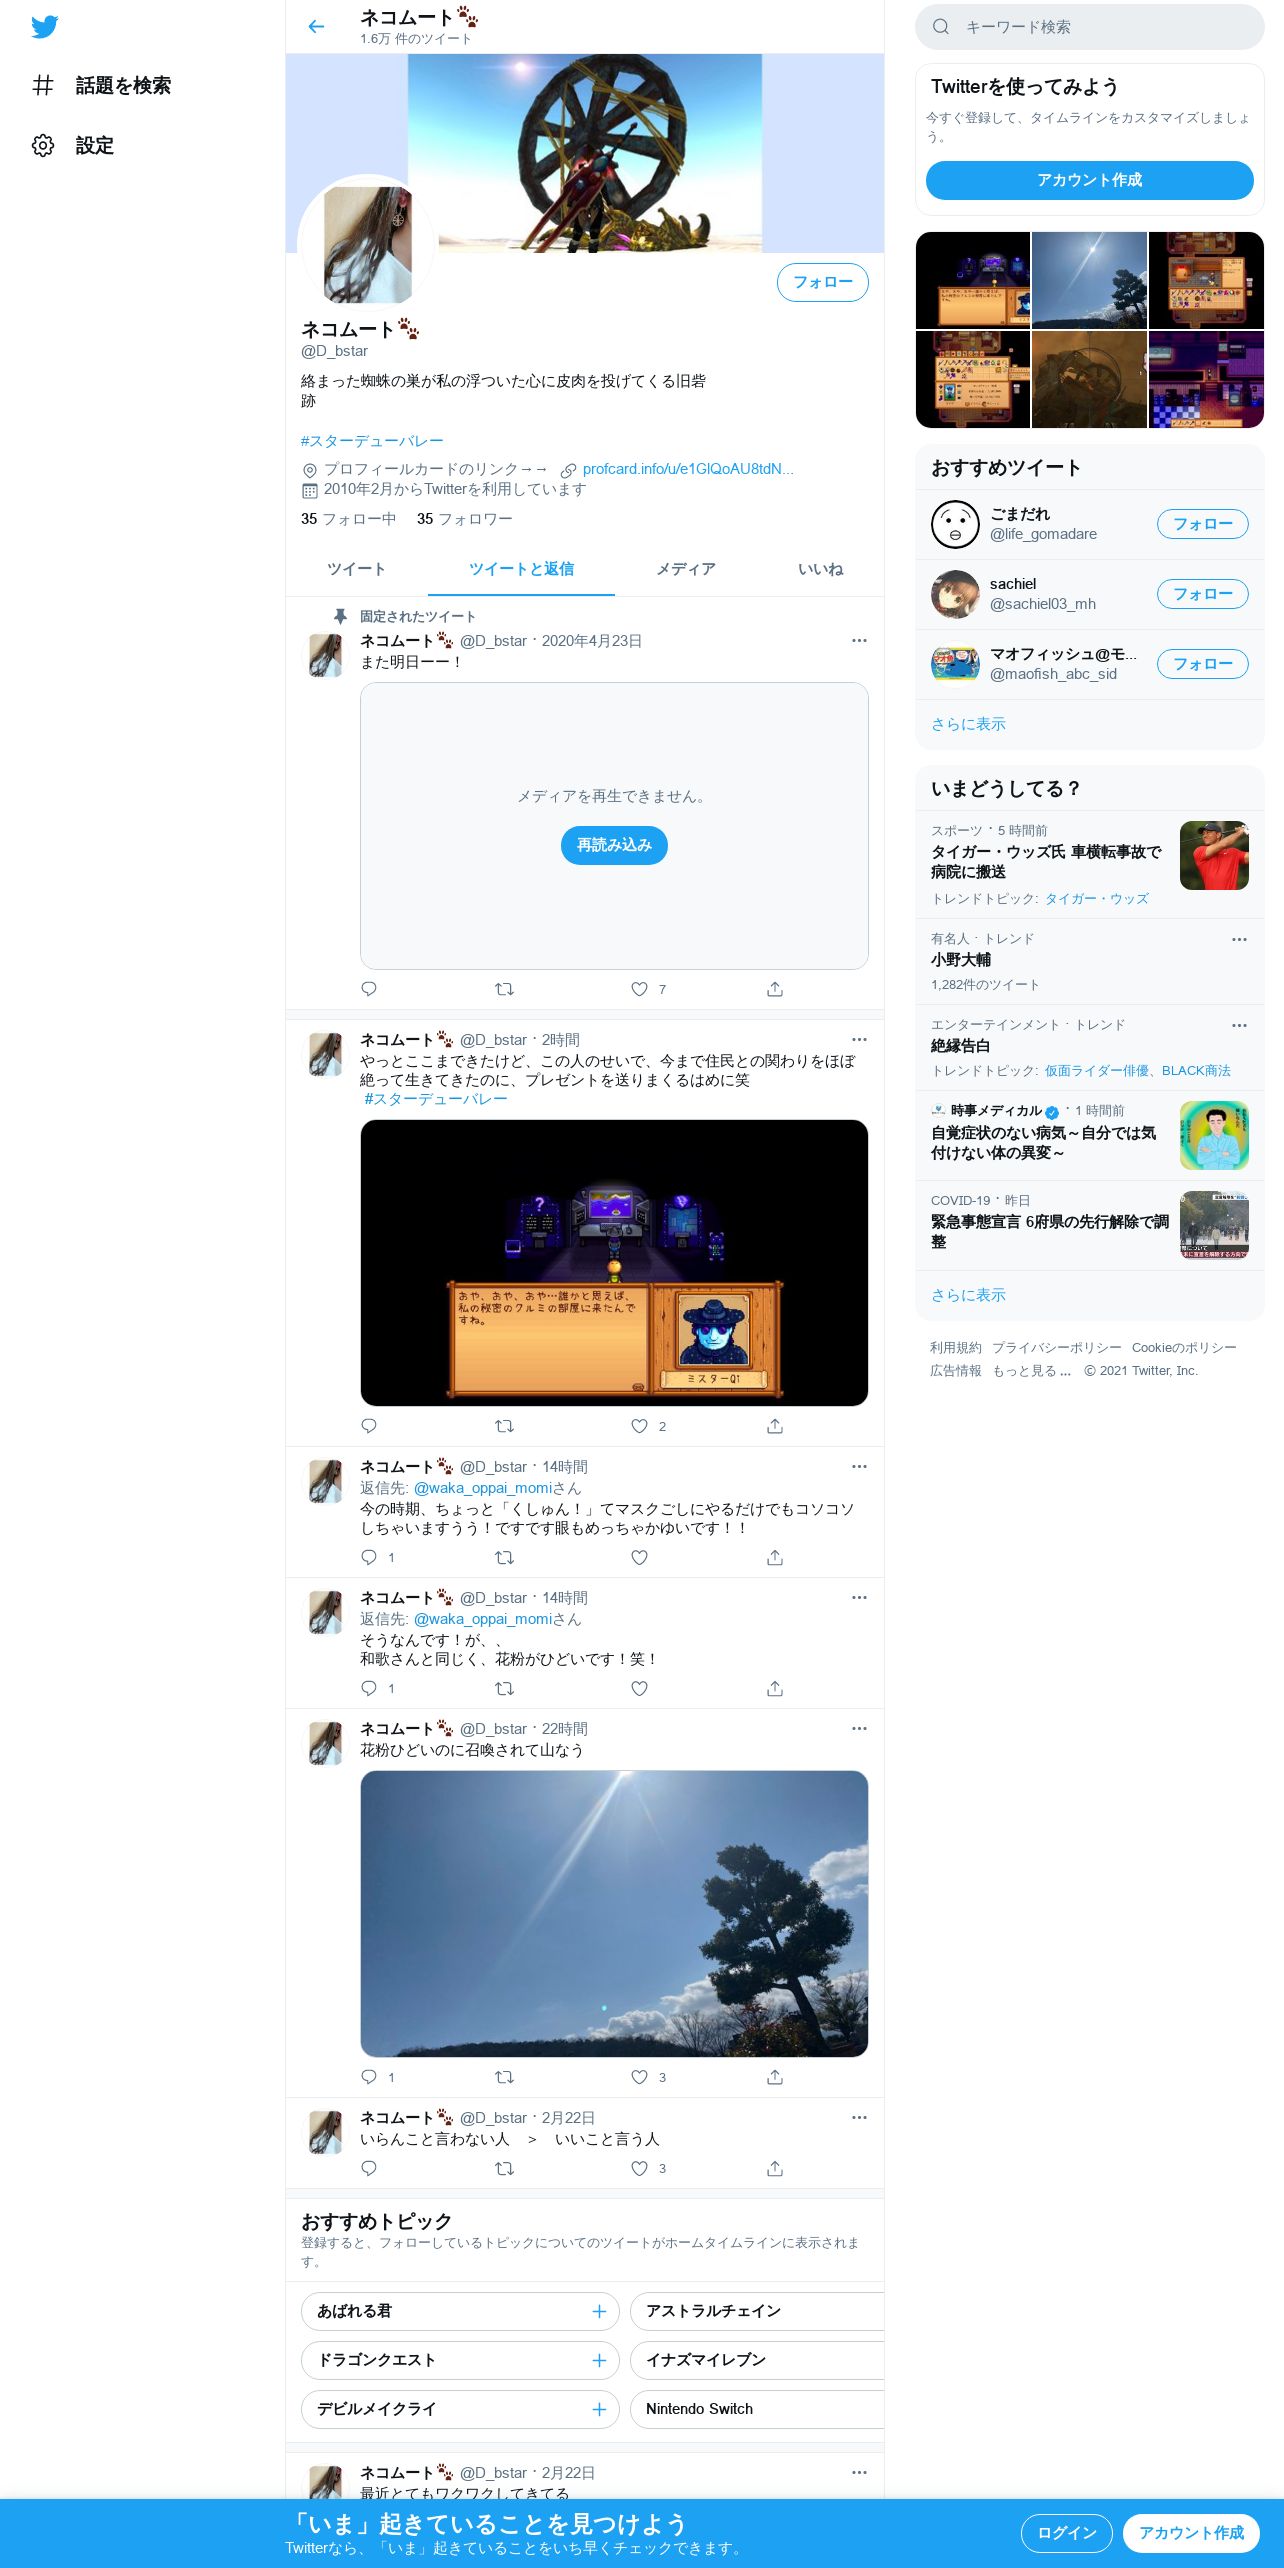Open more options for 絶縁告白 trend

pyautogui.click(x=1239, y=1025)
